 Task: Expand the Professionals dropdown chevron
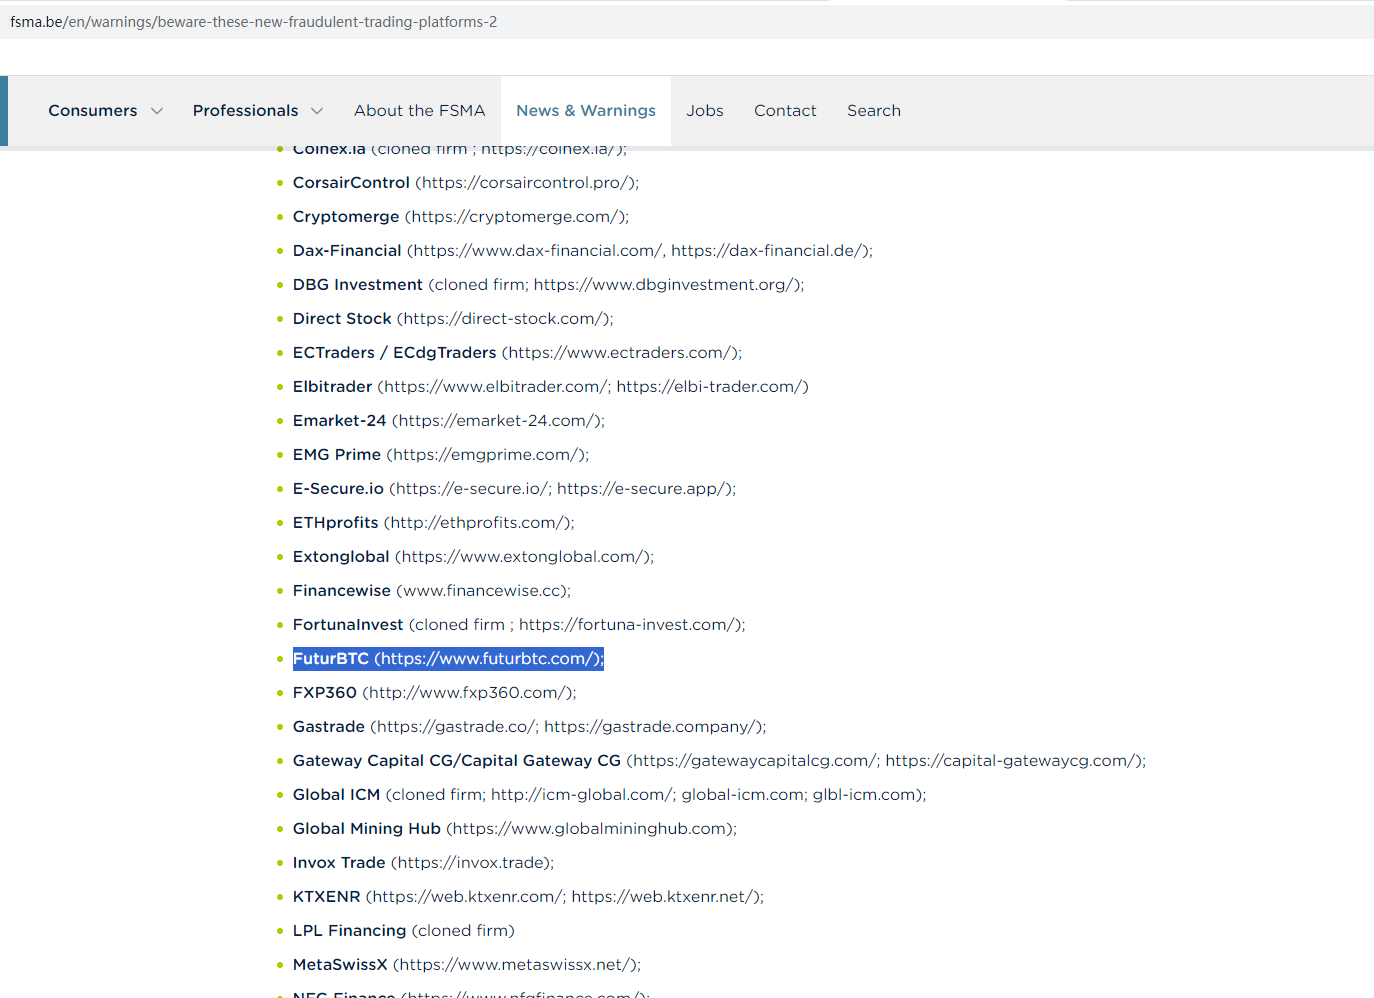pyautogui.click(x=317, y=111)
